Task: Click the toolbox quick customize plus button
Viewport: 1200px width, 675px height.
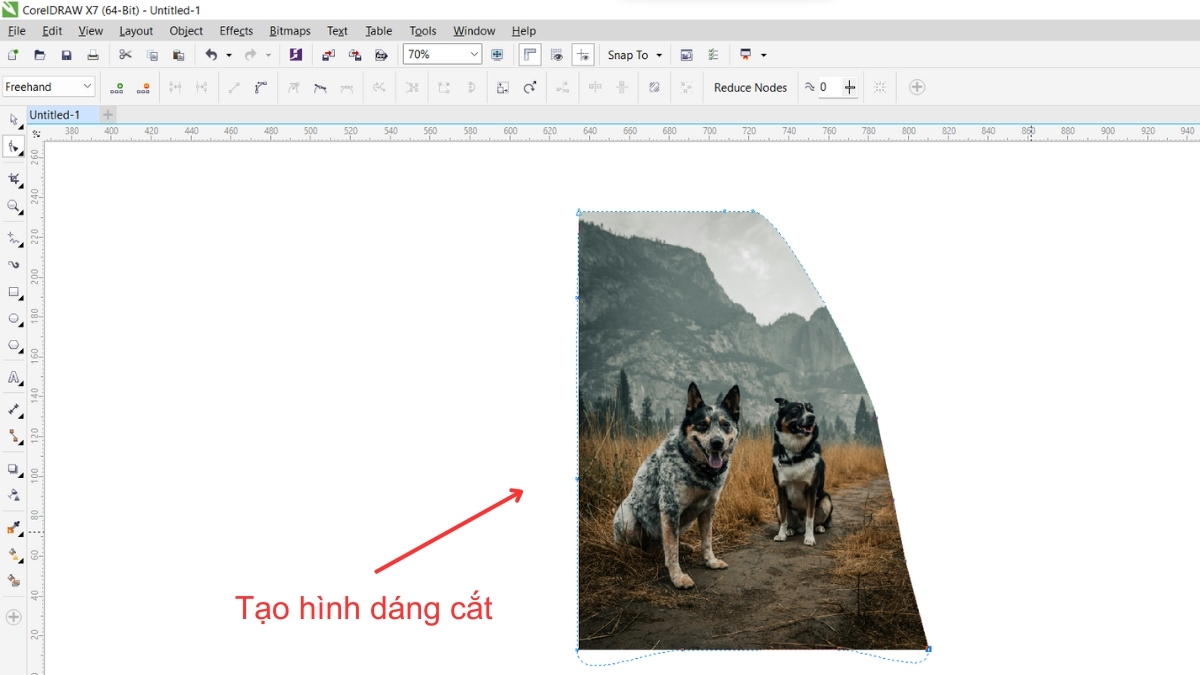Action: [14, 617]
